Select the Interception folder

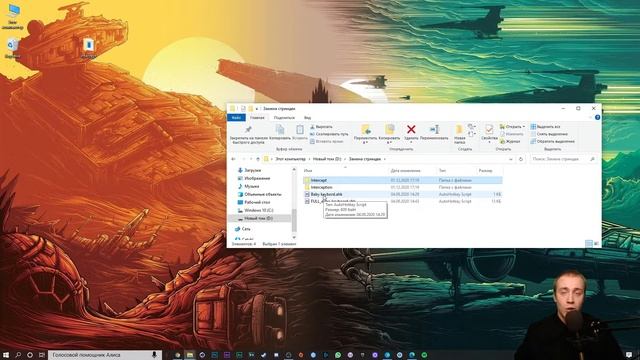coord(403,187)
